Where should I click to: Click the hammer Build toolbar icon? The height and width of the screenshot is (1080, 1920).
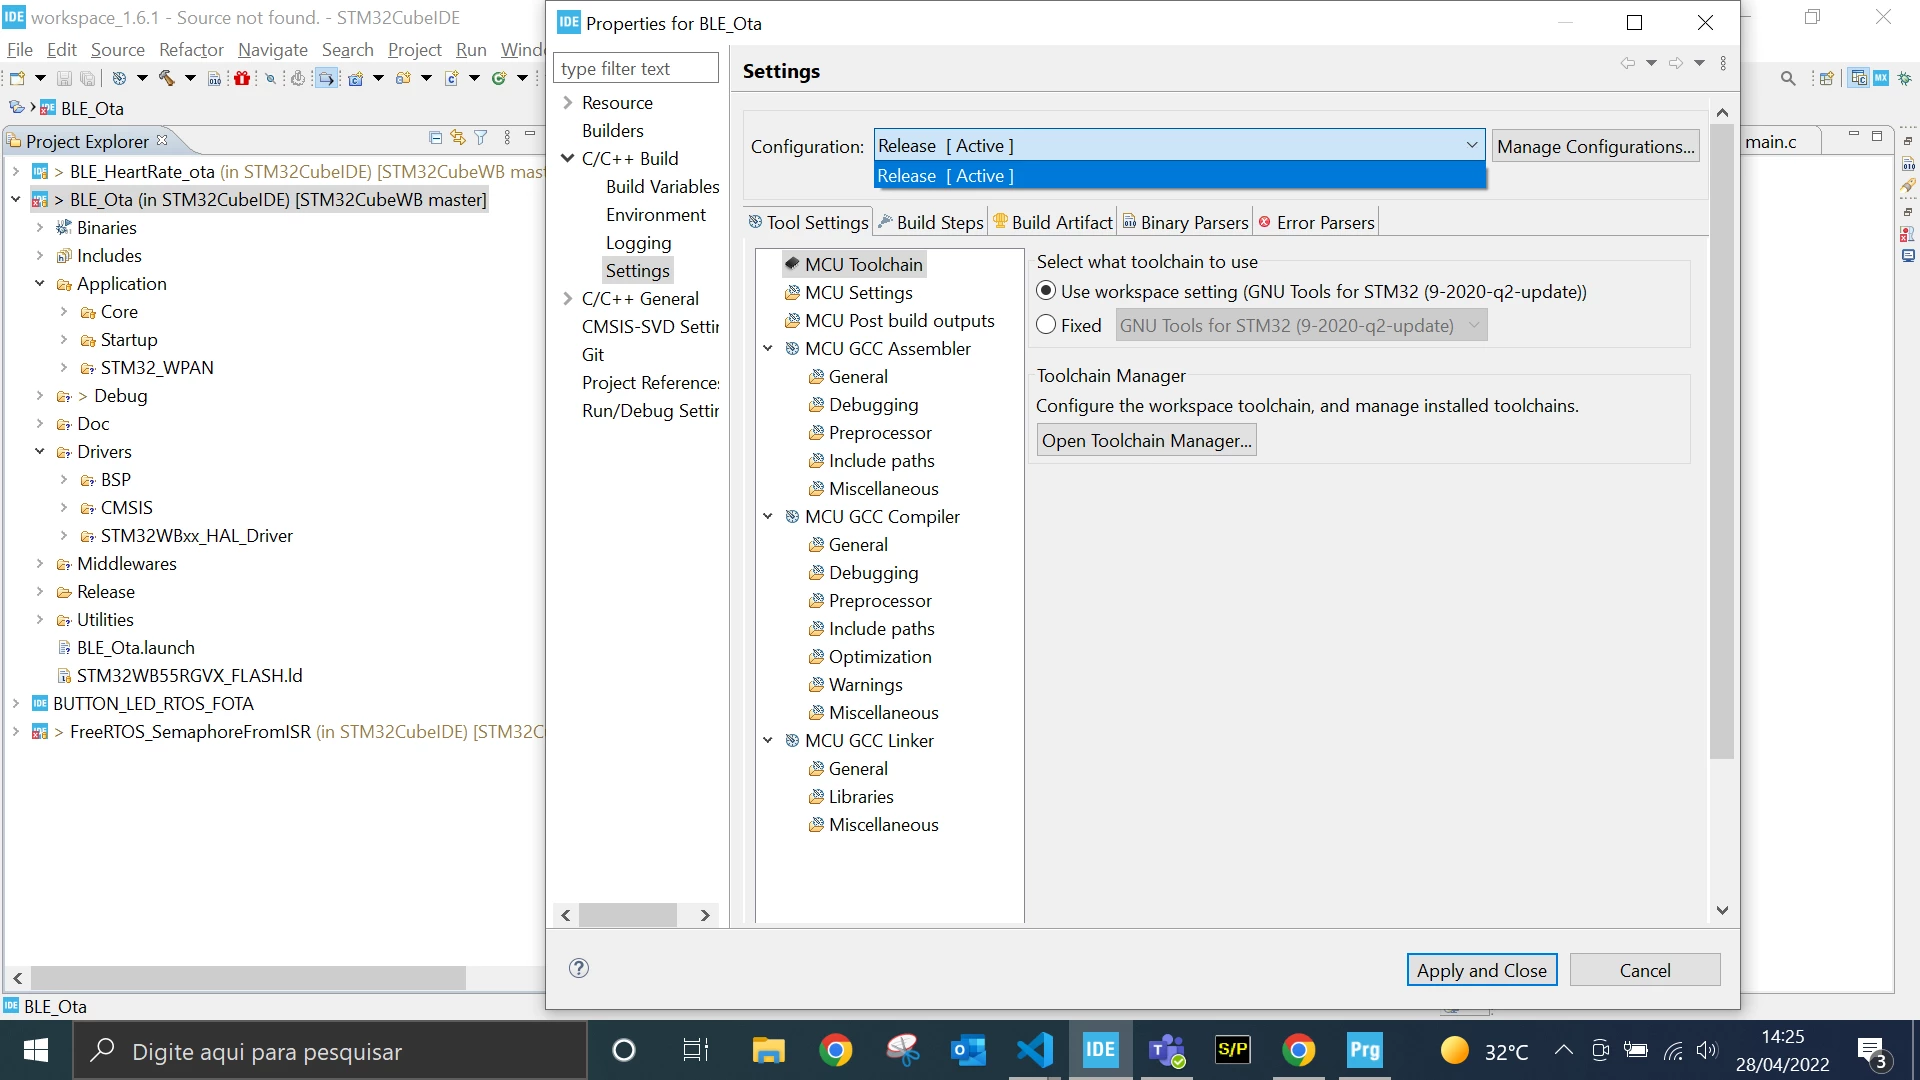(x=166, y=78)
